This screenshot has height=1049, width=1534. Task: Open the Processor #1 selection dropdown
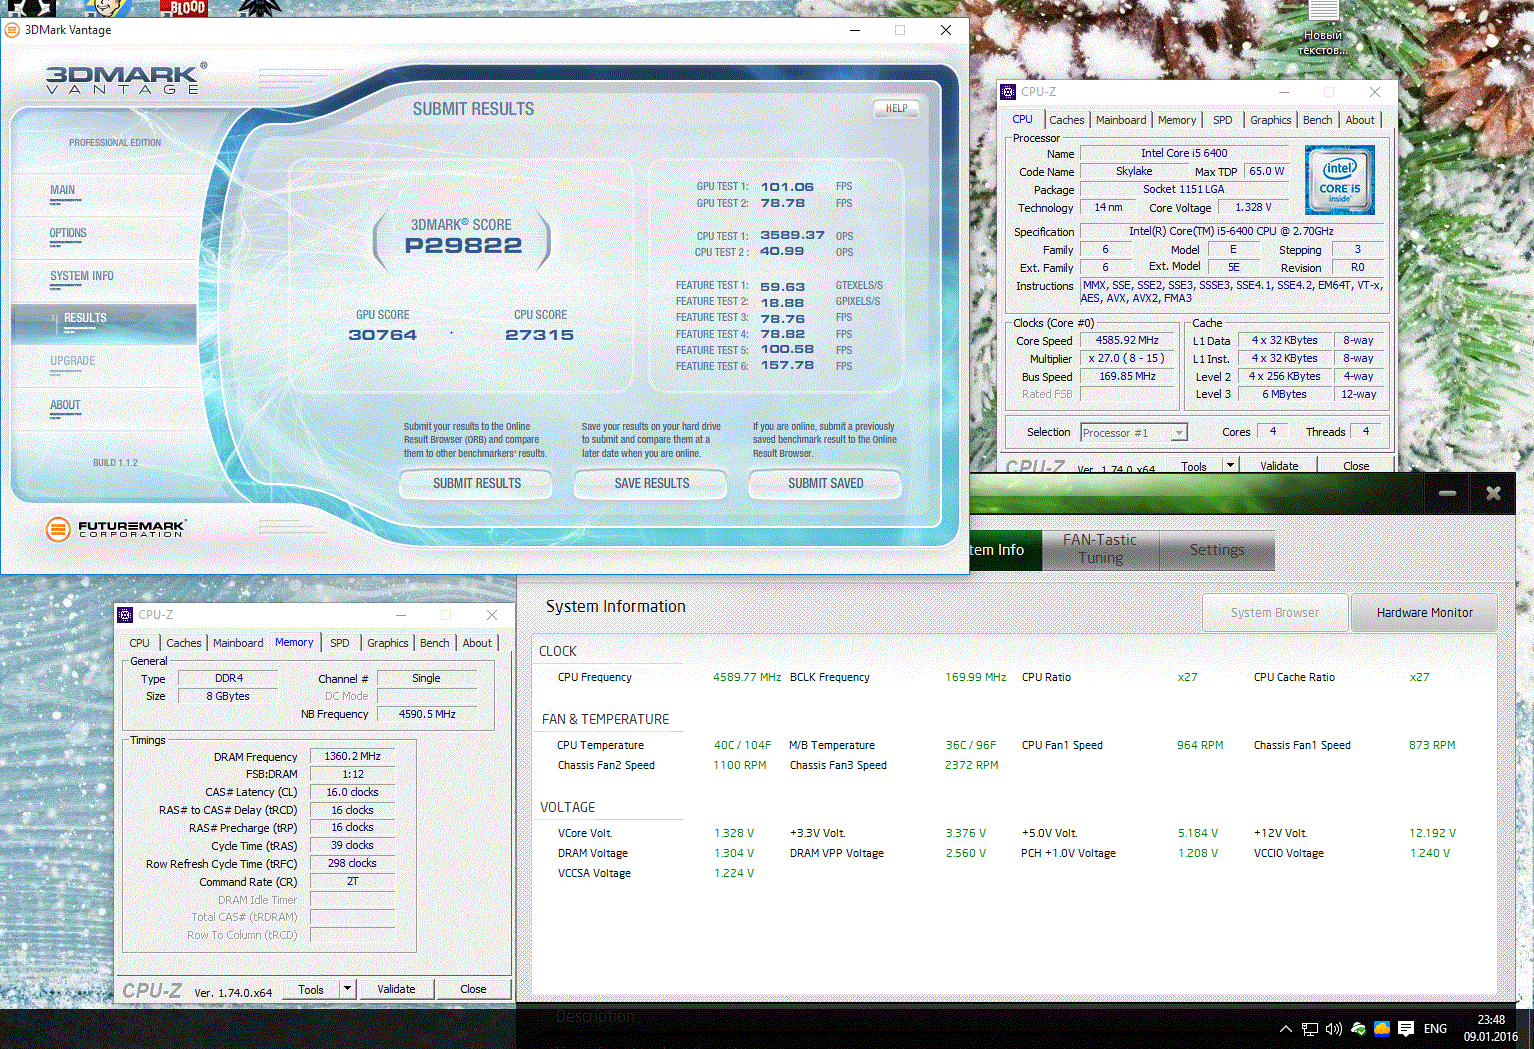pyautogui.click(x=1133, y=433)
